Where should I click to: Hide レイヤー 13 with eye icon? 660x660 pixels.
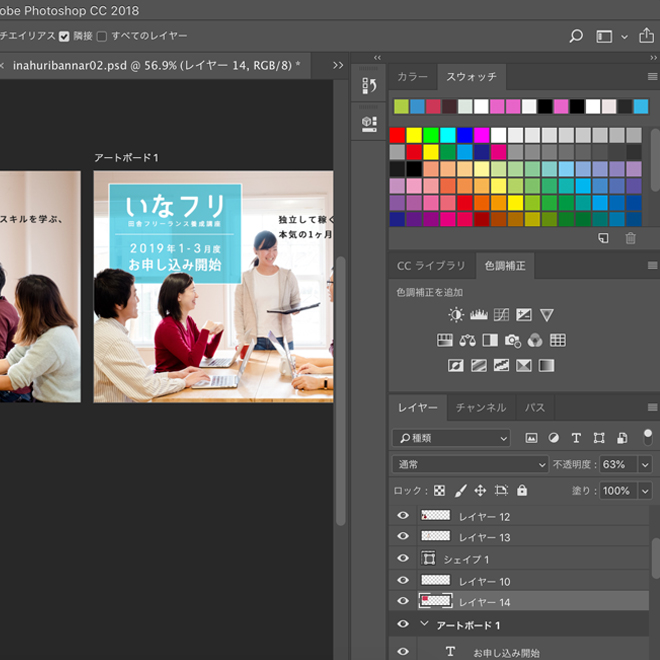pos(403,536)
